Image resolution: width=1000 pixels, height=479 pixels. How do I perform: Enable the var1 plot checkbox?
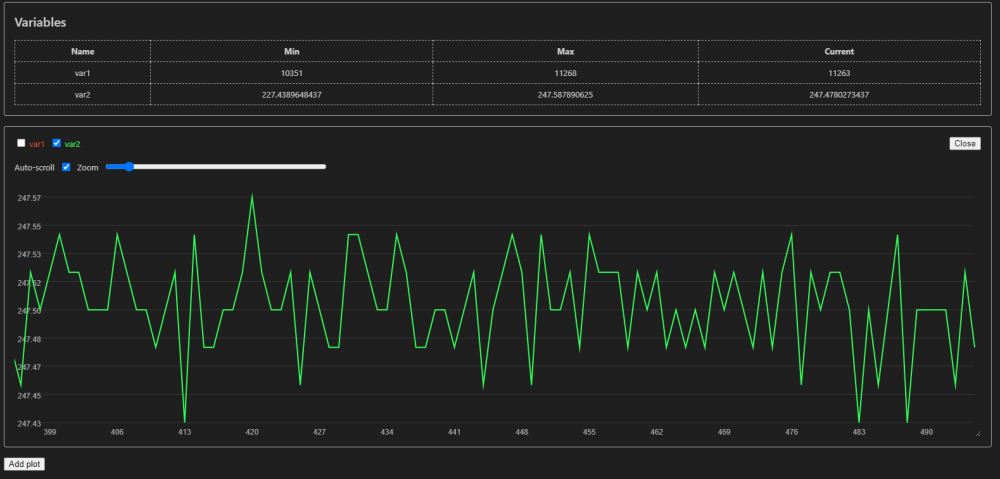pyautogui.click(x=21, y=143)
